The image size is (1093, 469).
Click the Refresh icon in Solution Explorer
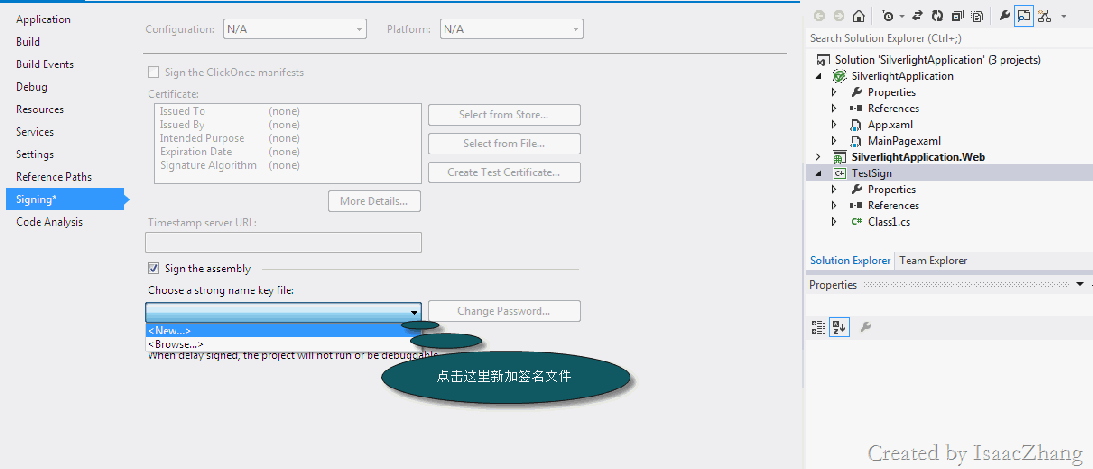[x=938, y=16]
